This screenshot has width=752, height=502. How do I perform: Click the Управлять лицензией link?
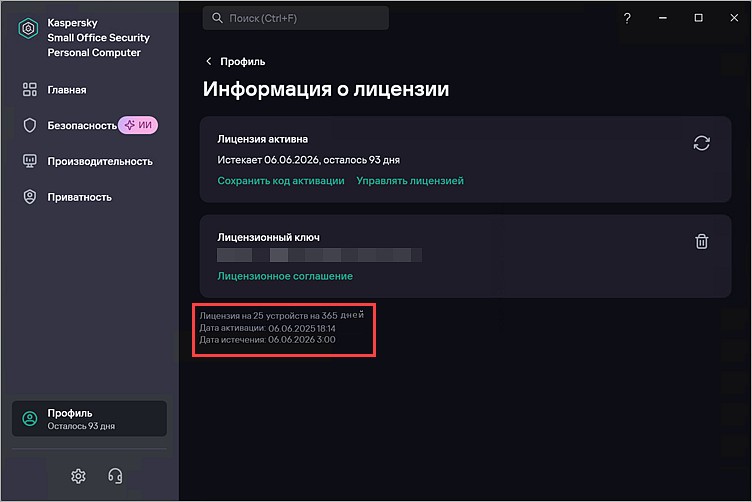(410, 181)
